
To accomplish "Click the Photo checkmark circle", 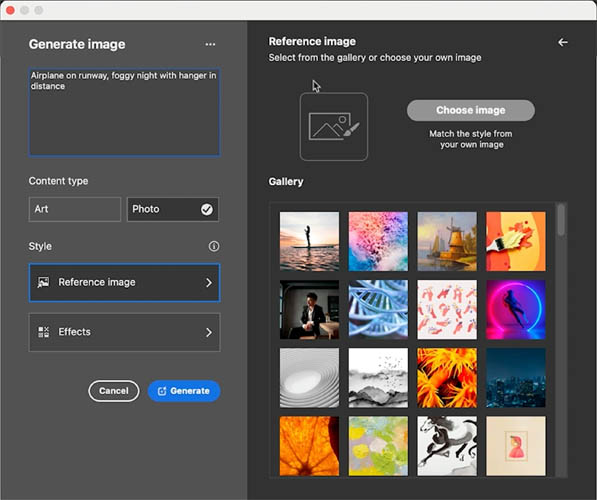I will 207,209.
